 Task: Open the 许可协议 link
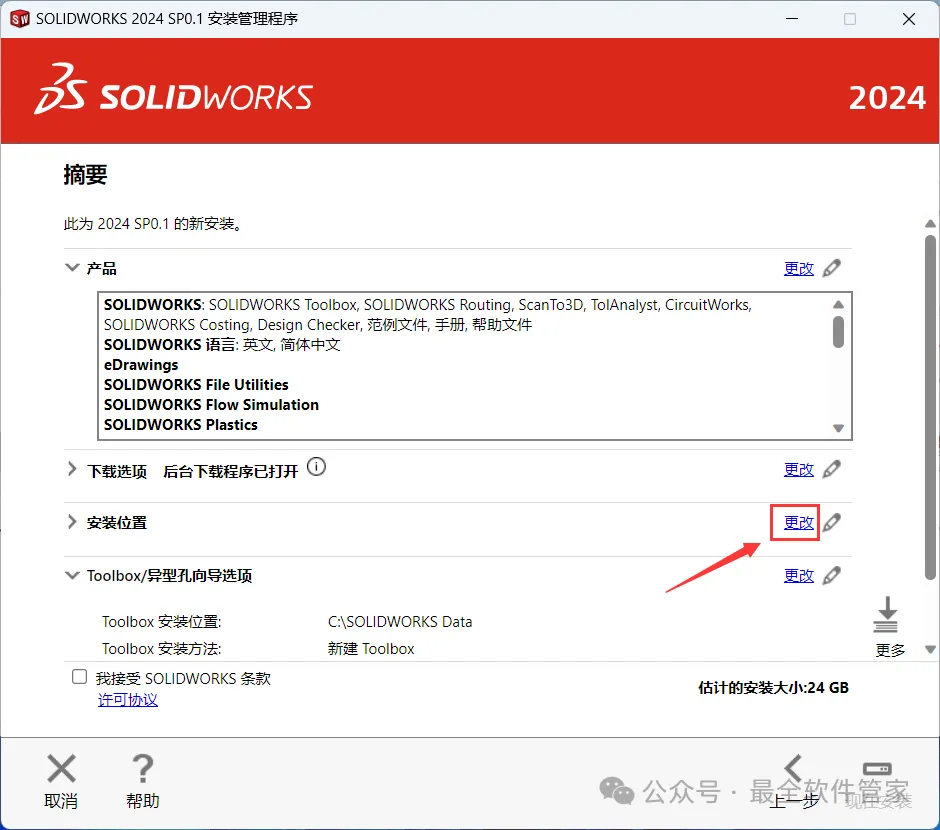click(x=128, y=700)
